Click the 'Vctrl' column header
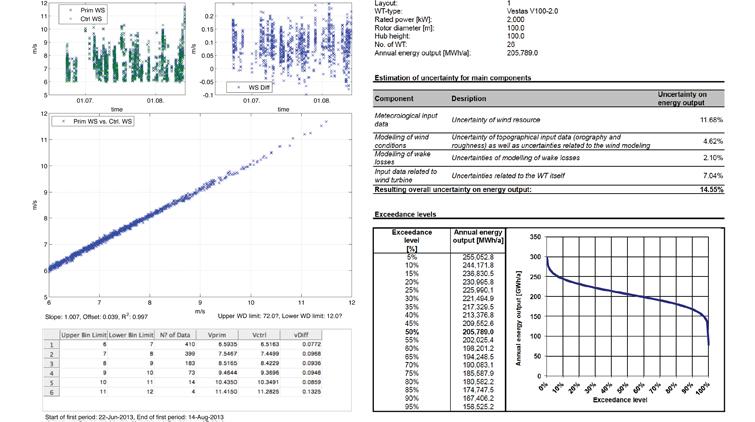The width and height of the screenshot is (755, 422). pos(259,335)
